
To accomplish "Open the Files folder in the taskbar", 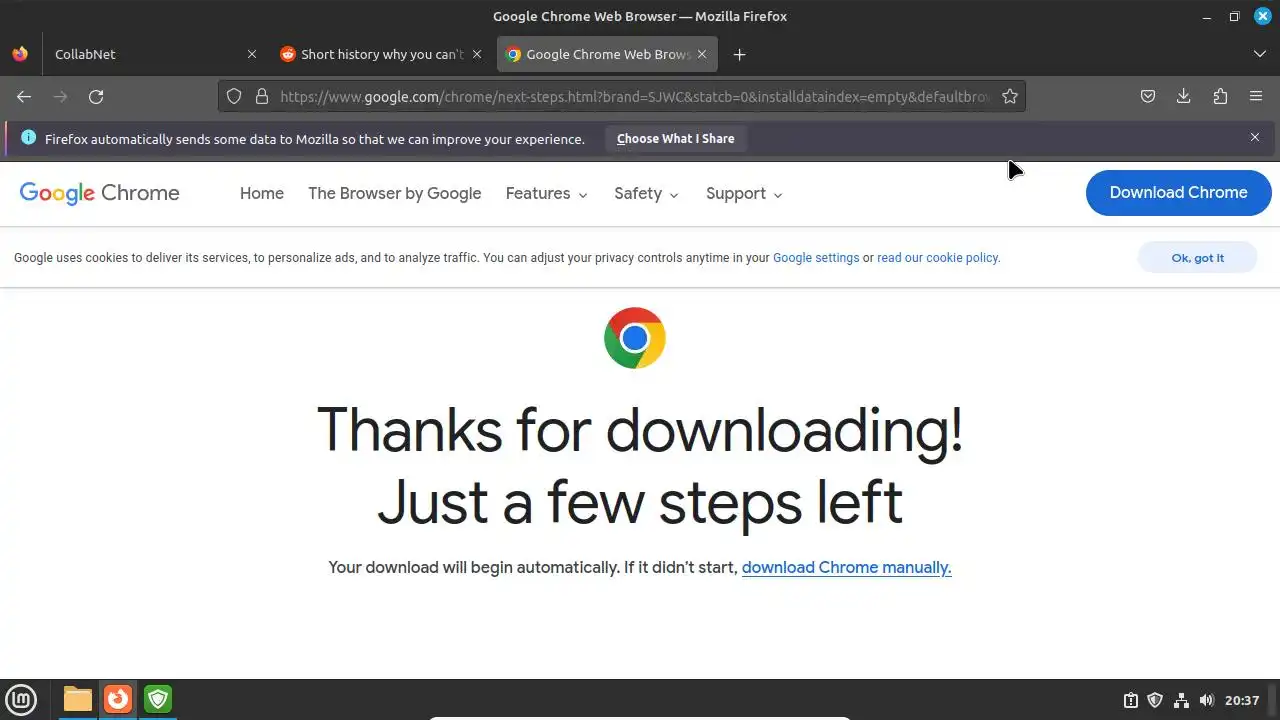I will pos(78,699).
